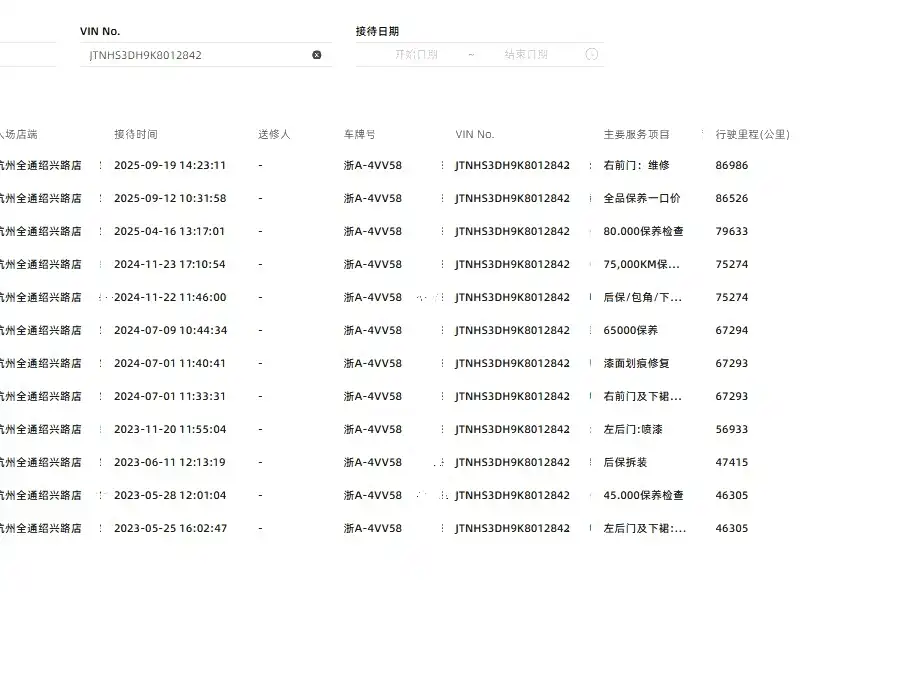The height and width of the screenshot is (678, 904).
Task: Open the reception date calendar icon
Action: point(592,54)
